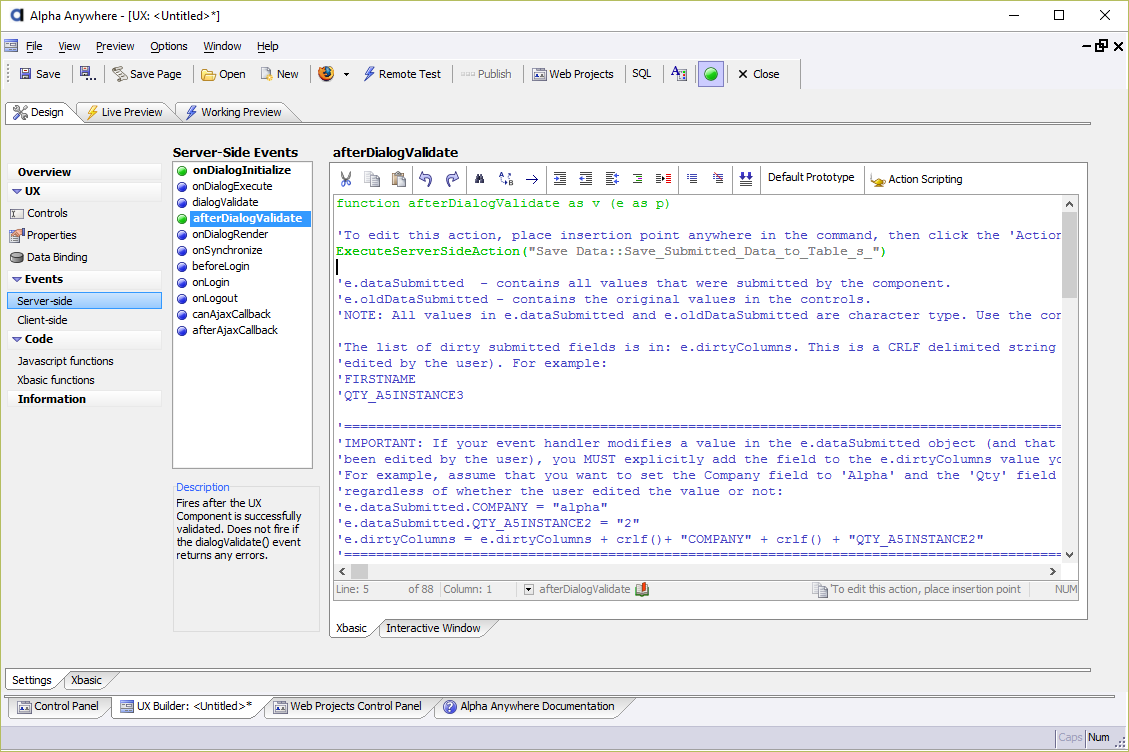Switch to the Interactive Window tab
This screenshot has height=752, width=1129.
point(433,628)
